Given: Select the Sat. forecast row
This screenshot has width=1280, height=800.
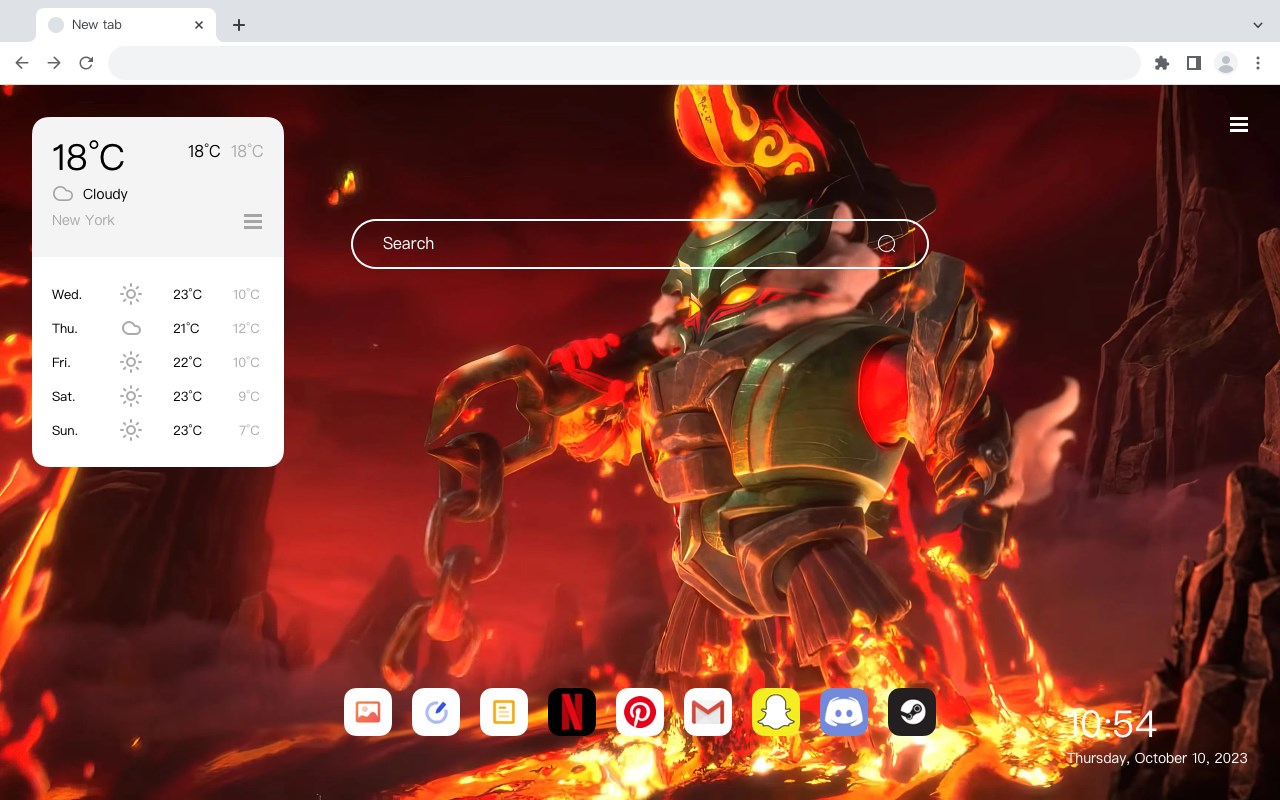Looking at the screenshot, I should coord(158,396).
